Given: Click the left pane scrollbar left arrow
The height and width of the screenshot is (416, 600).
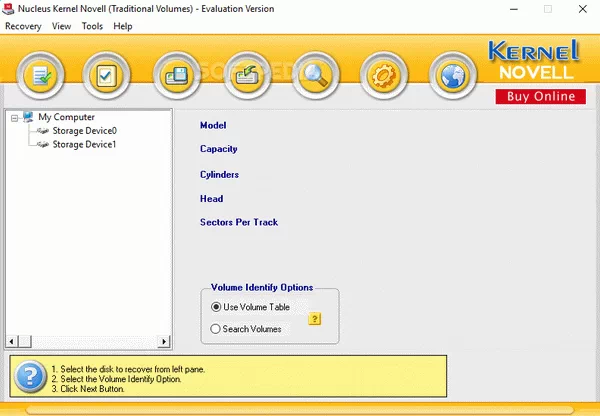Looking at the screenshot, I should pos(11,341).
